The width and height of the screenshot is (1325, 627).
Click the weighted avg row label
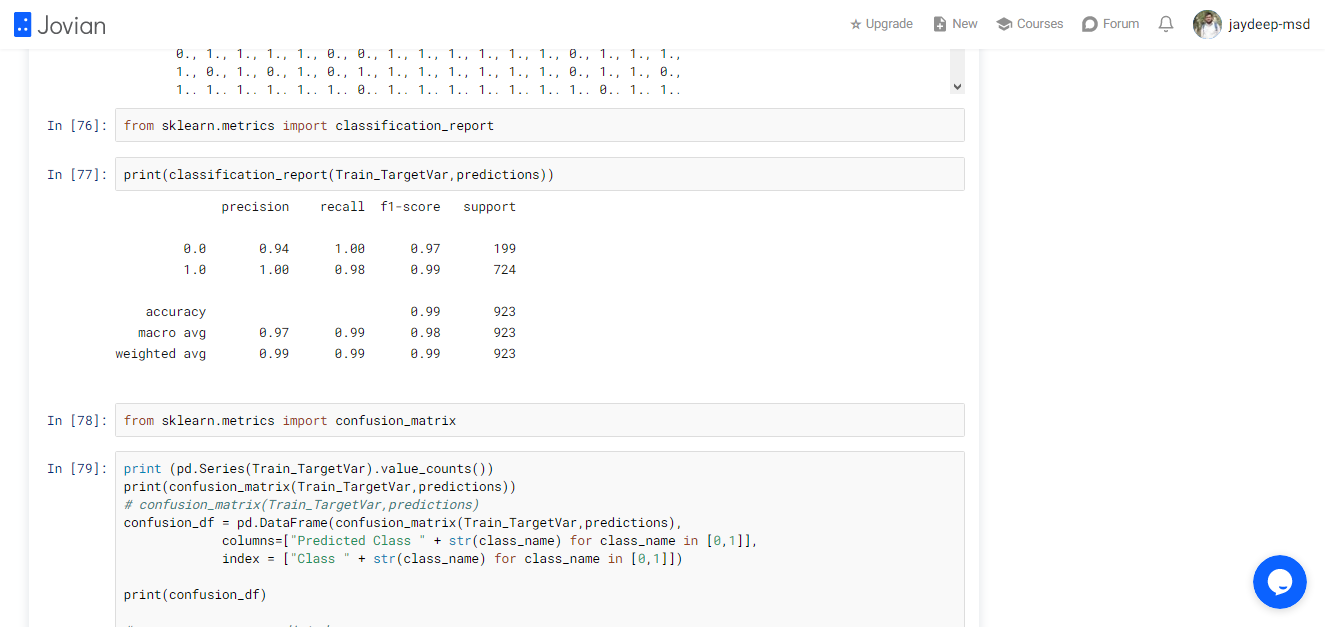(161, 354)
